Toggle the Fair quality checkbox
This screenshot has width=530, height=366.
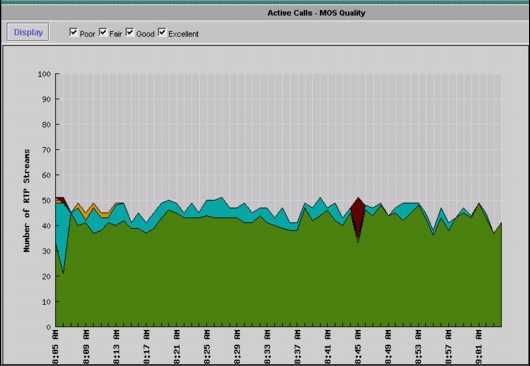tap(103, 32)
